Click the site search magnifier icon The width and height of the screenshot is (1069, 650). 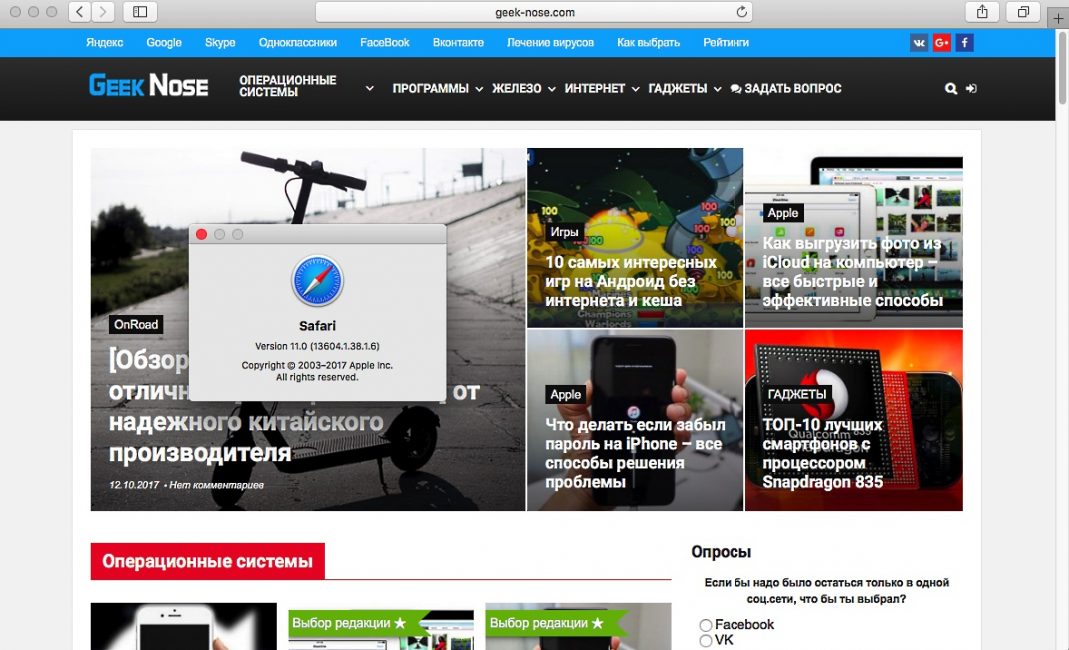tap(950, 89)
